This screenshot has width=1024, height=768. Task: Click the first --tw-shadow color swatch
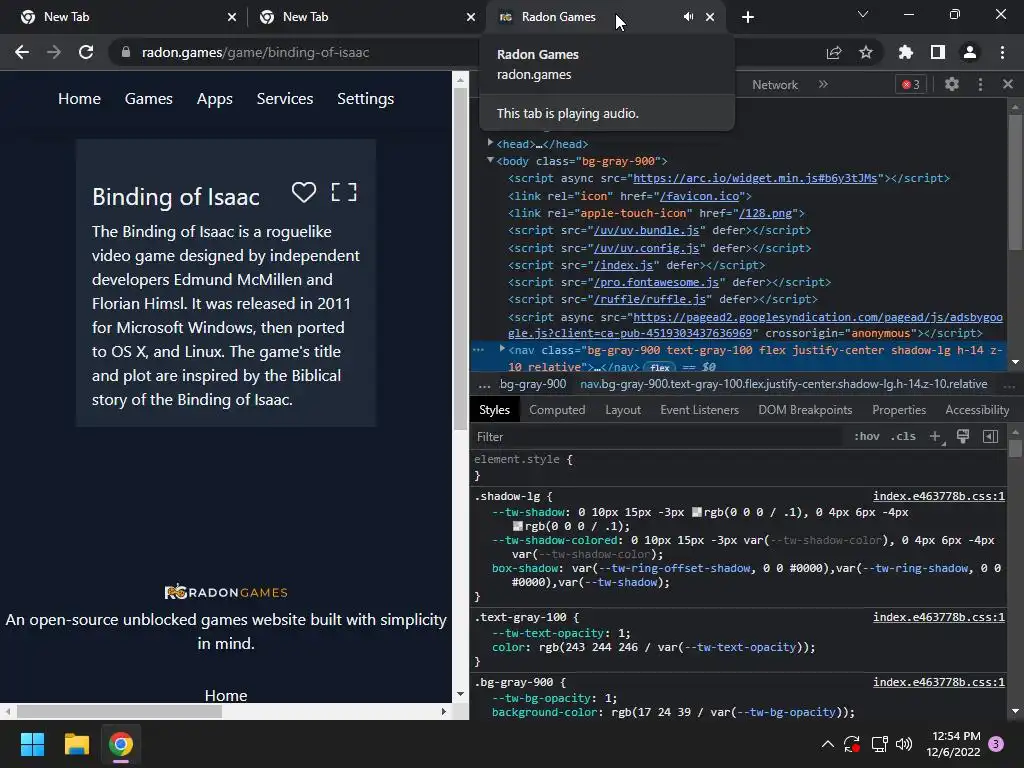pyautogui.click(x=697, y=512)
